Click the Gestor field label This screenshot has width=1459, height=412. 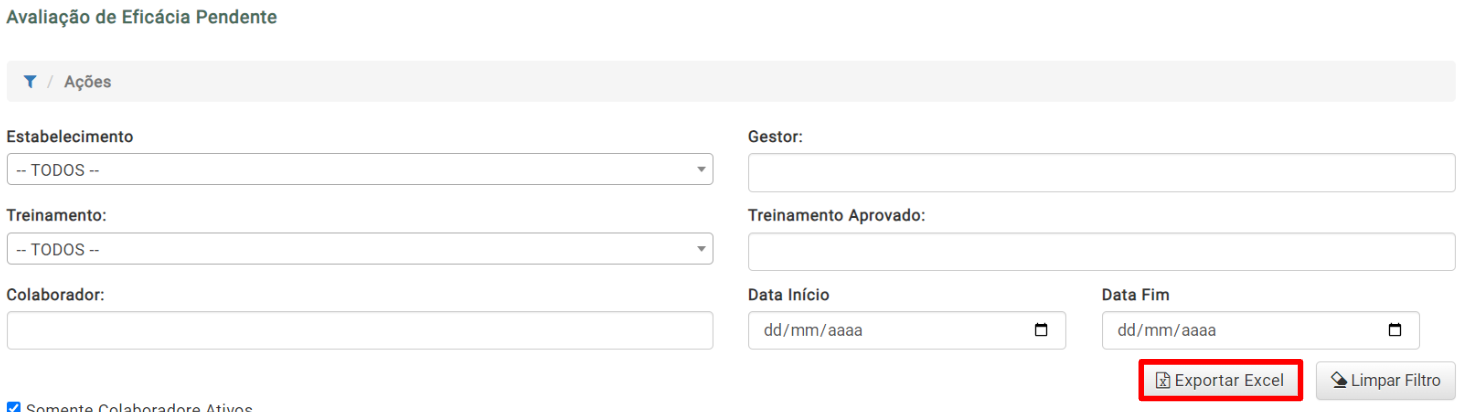click(x=776, y=137)
